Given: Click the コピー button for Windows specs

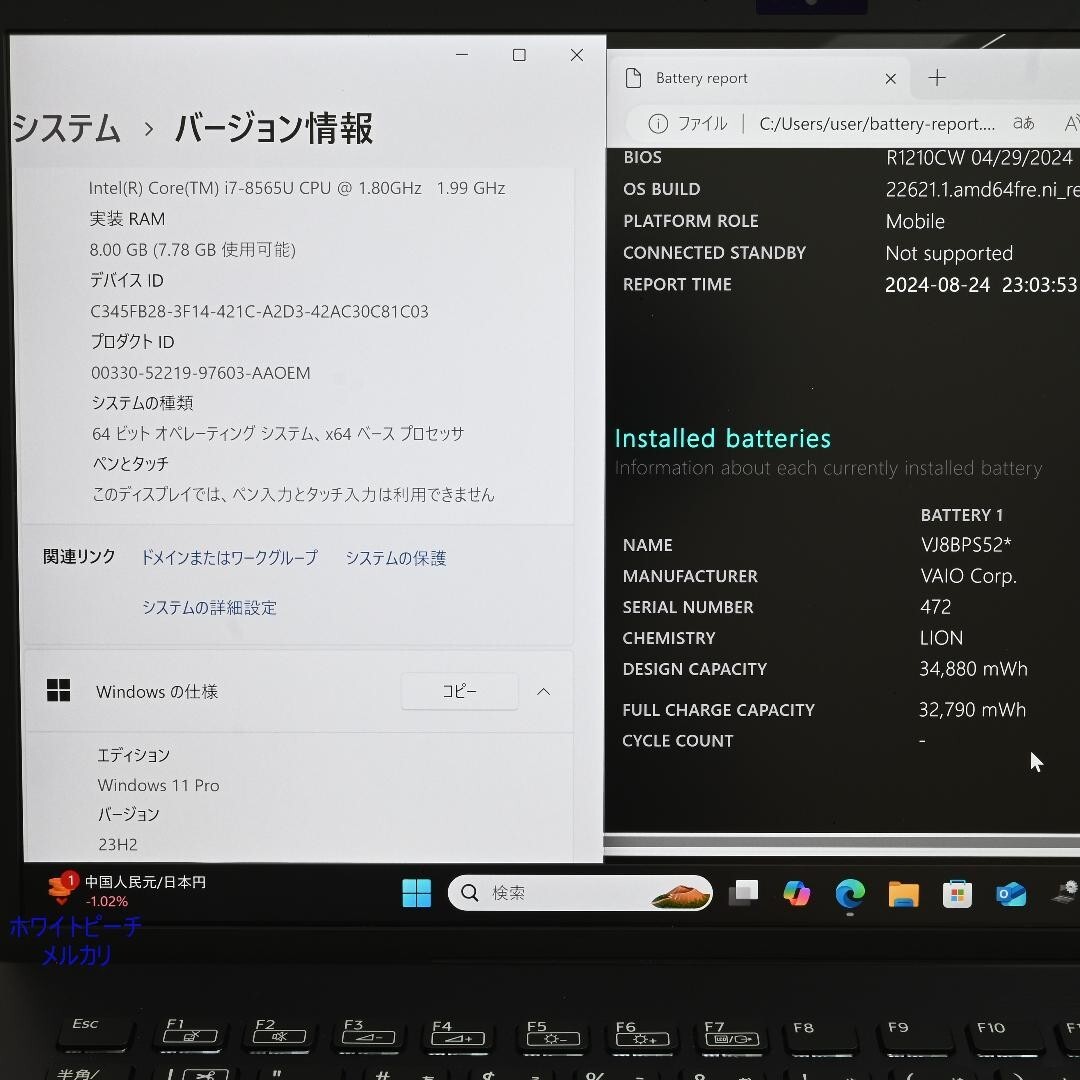Looking at the screenshot, I should (459, 692).
